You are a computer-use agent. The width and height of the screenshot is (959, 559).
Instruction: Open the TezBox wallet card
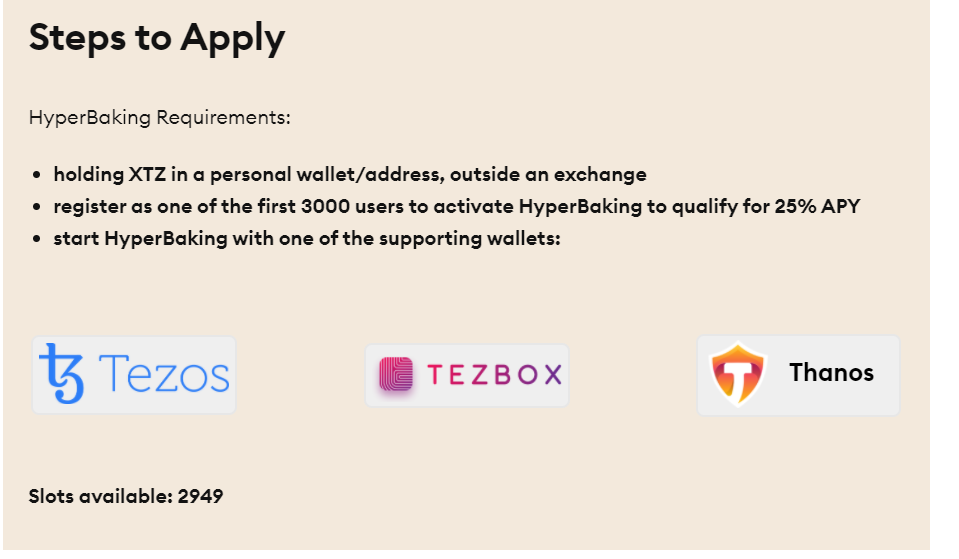pyautogui.click(x=467, y=375)
